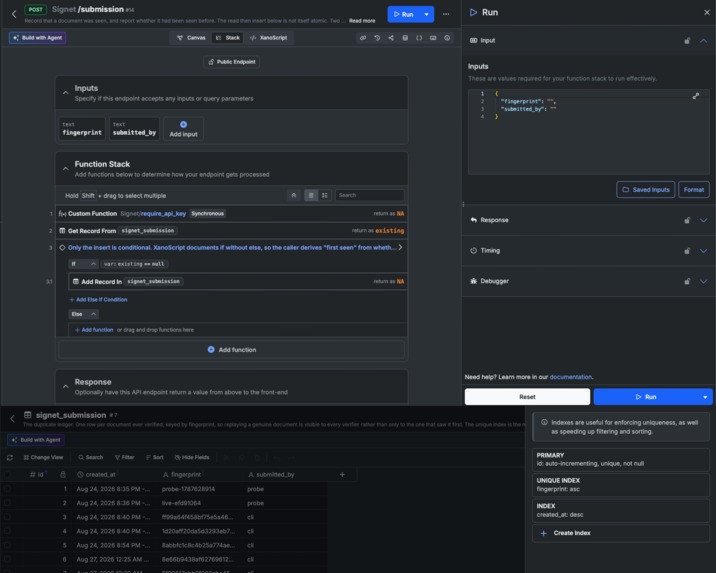Collapse the Inputs card

point(66,93)
